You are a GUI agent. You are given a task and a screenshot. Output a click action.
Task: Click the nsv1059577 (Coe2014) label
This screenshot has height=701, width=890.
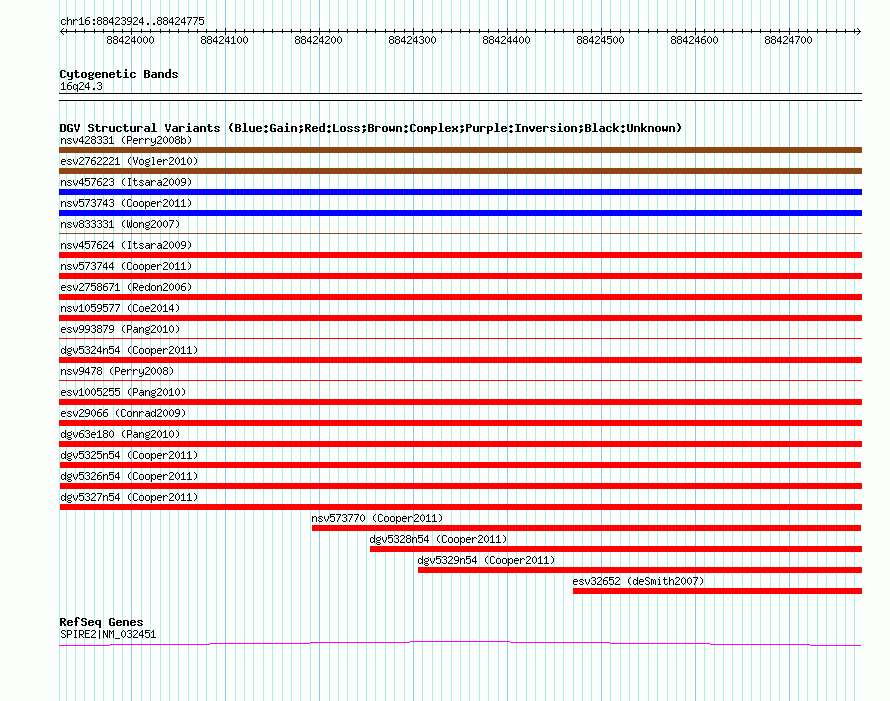coord(120,308)
